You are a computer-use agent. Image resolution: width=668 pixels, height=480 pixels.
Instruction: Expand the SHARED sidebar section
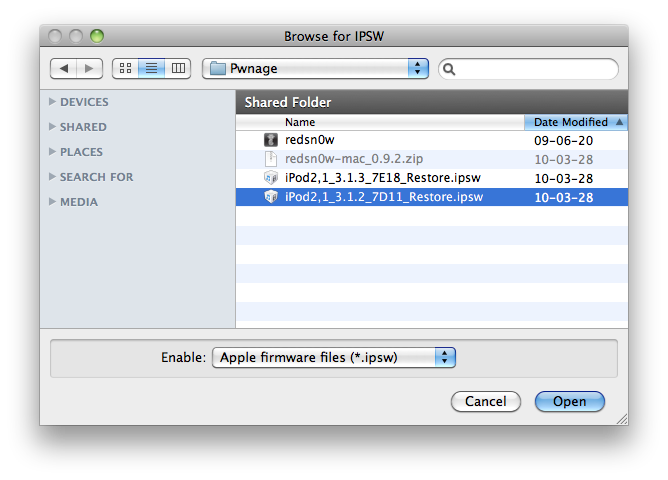[x=53, y=127]
